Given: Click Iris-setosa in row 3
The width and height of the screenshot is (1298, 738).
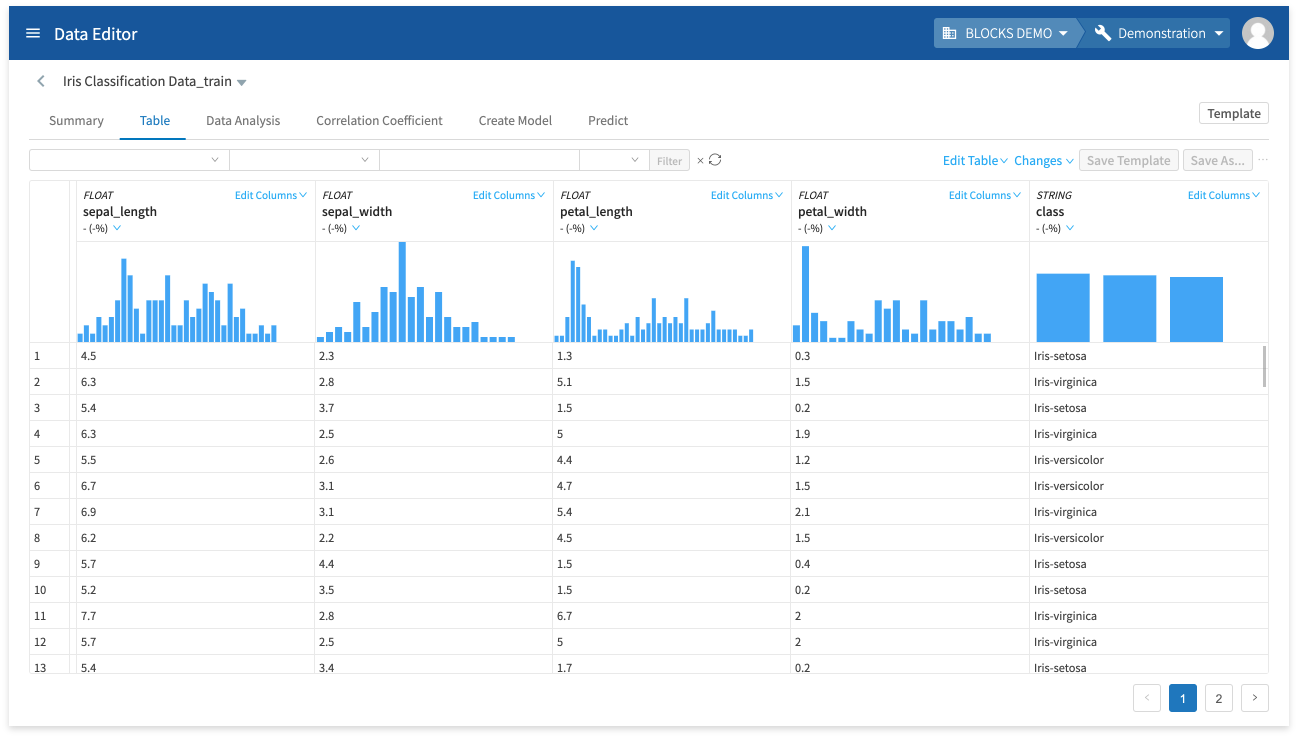Looking at the screenshot, I should [1060, 408].
